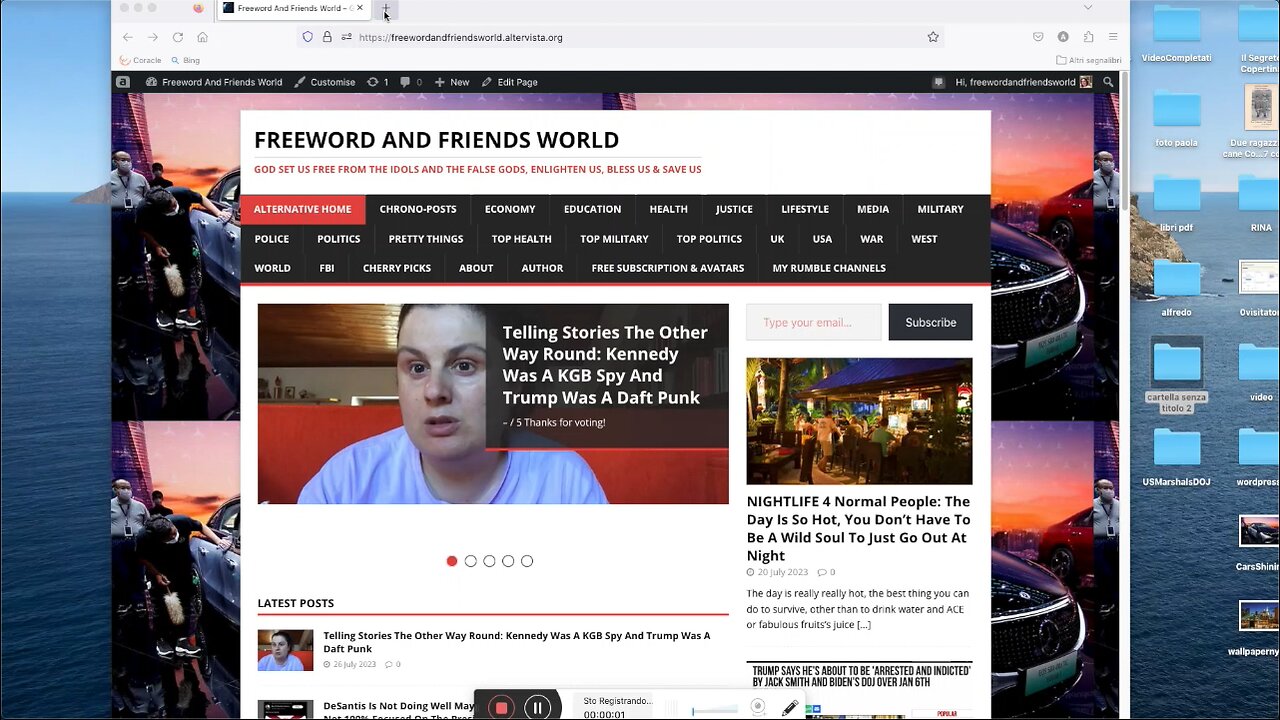Open the Chrono-Posts menu item
Viewport: 1280px width, 720px height.
(x=418, y=209)
